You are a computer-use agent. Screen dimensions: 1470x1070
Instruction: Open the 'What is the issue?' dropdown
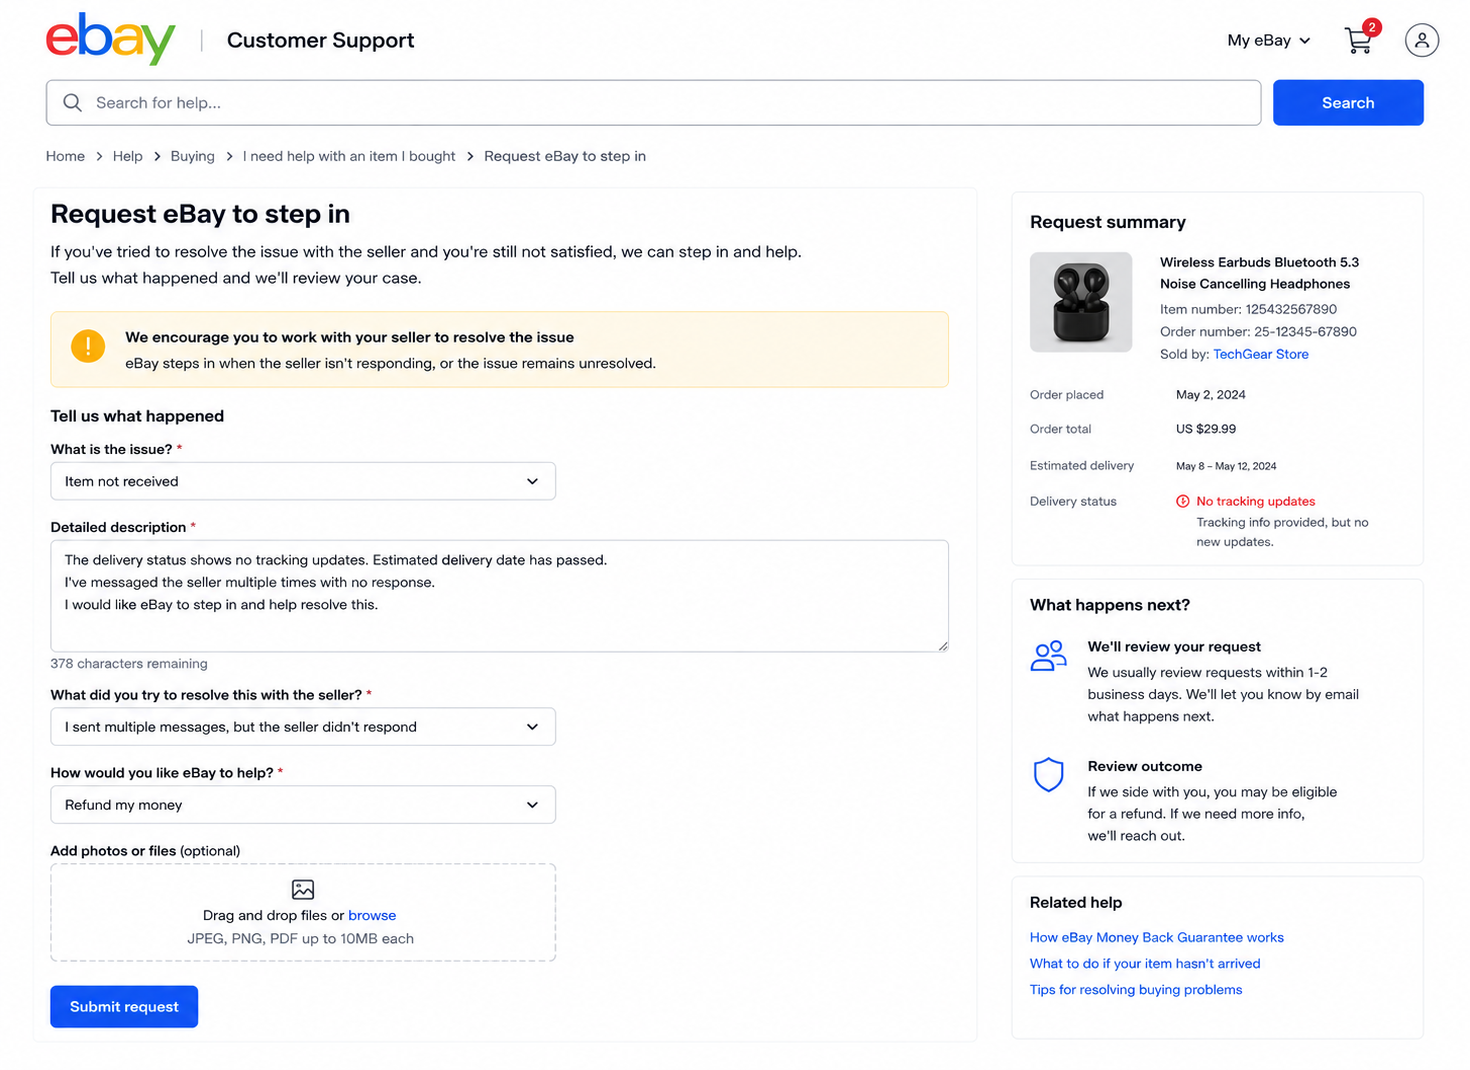303,481
